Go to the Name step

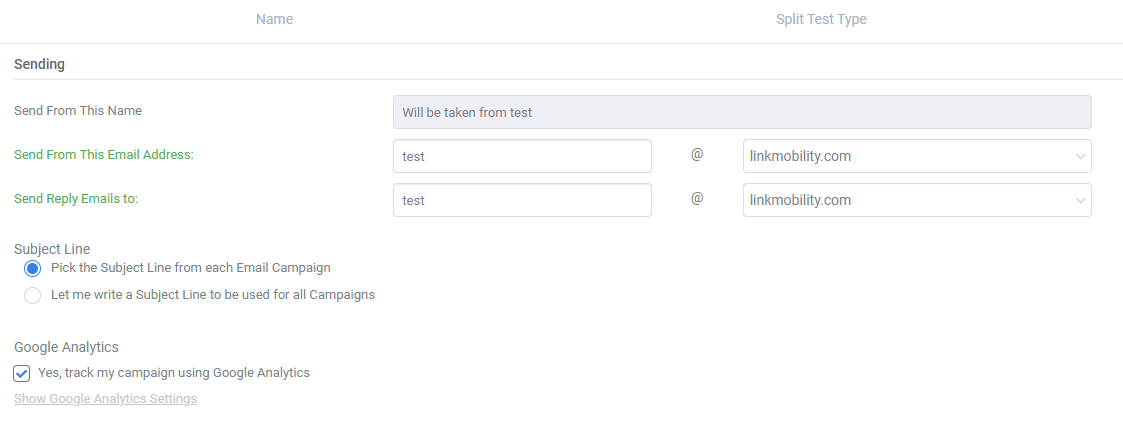coord(274,19)
